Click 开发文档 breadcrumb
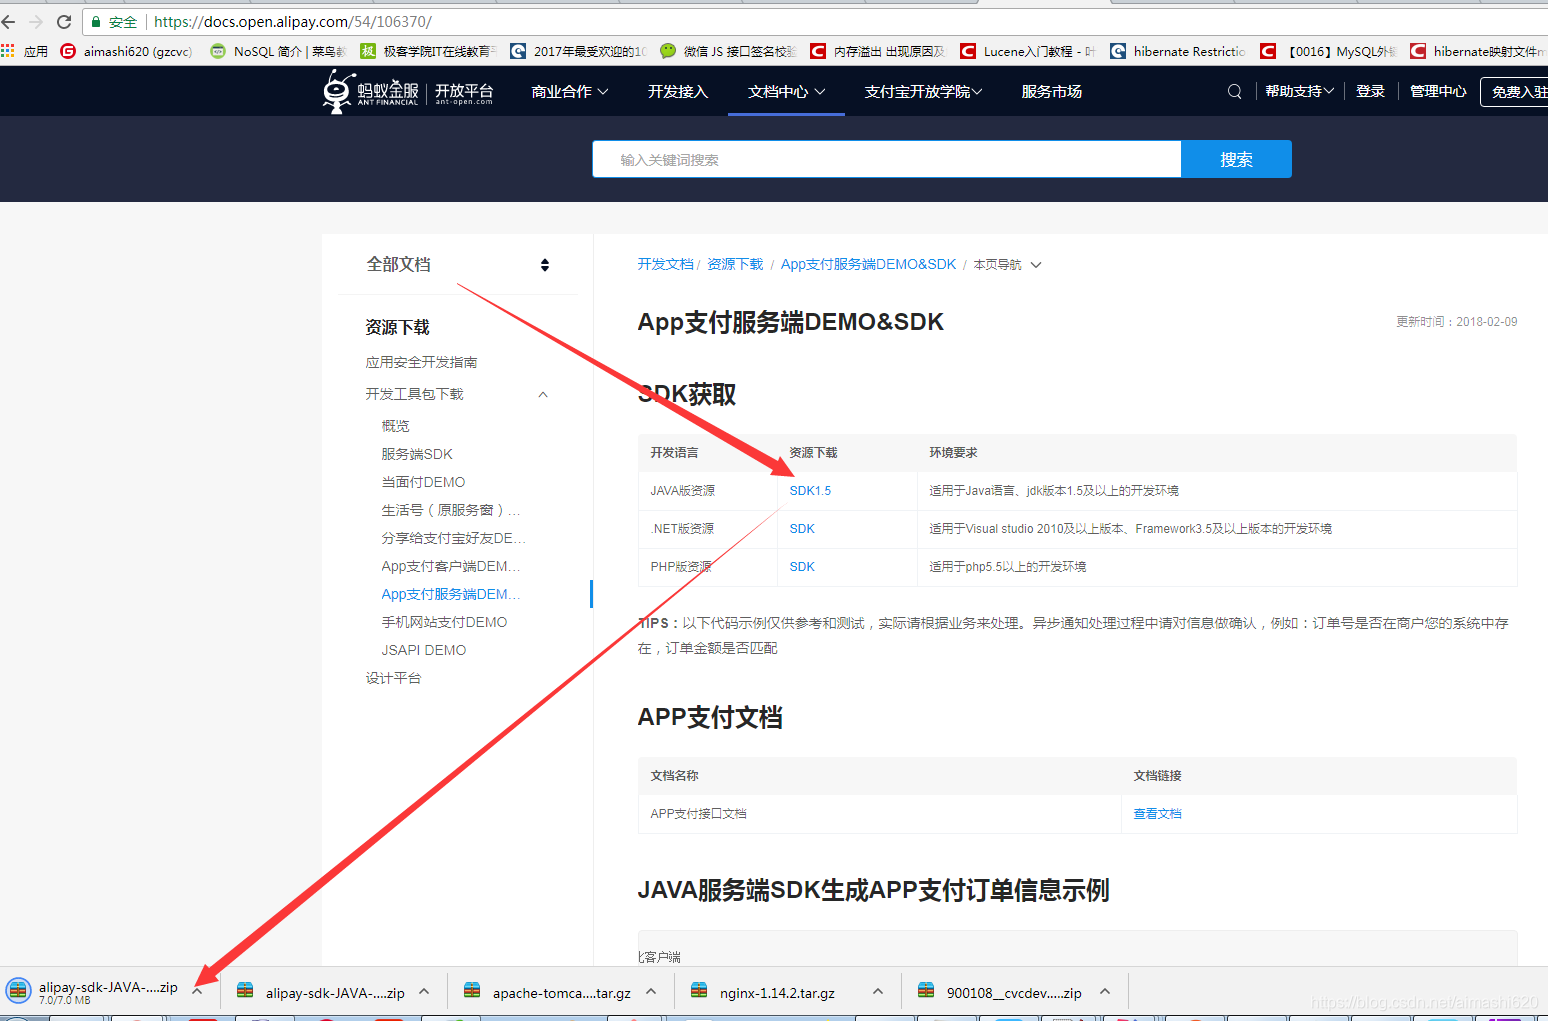This screenshot has height=1021, width=1548. [x=665, y=264]
